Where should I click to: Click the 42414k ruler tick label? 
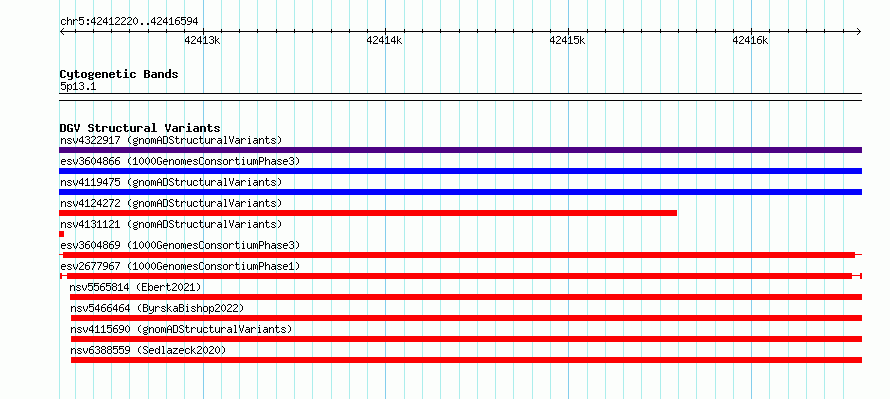pos(384,40)
